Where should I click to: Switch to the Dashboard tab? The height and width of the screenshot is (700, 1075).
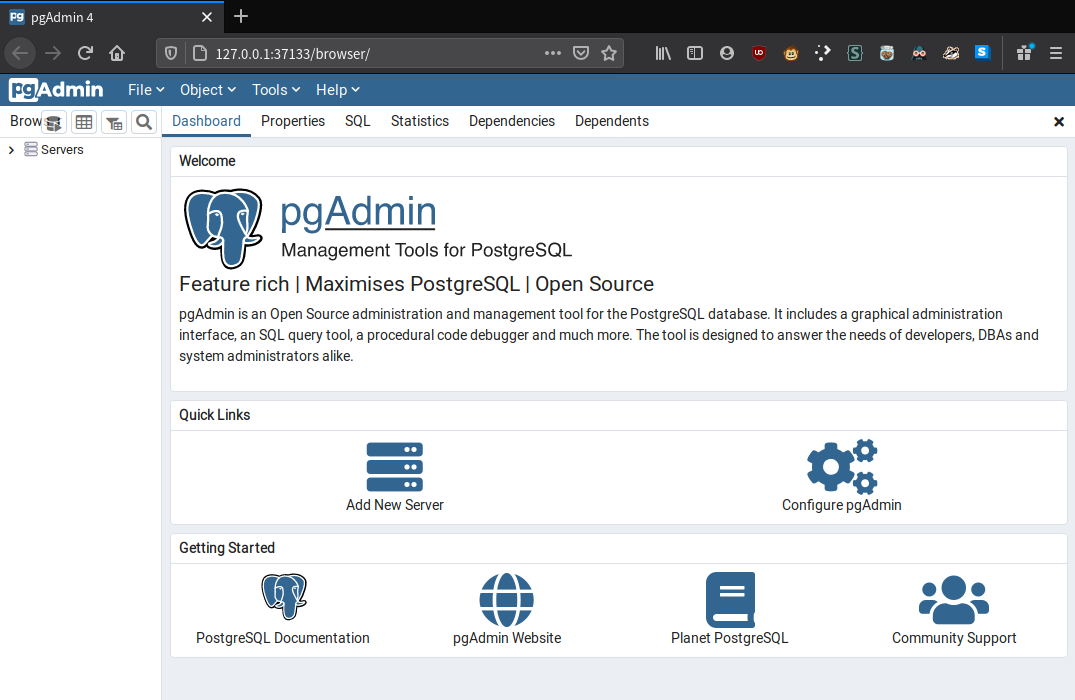click(x=206, y=121)
